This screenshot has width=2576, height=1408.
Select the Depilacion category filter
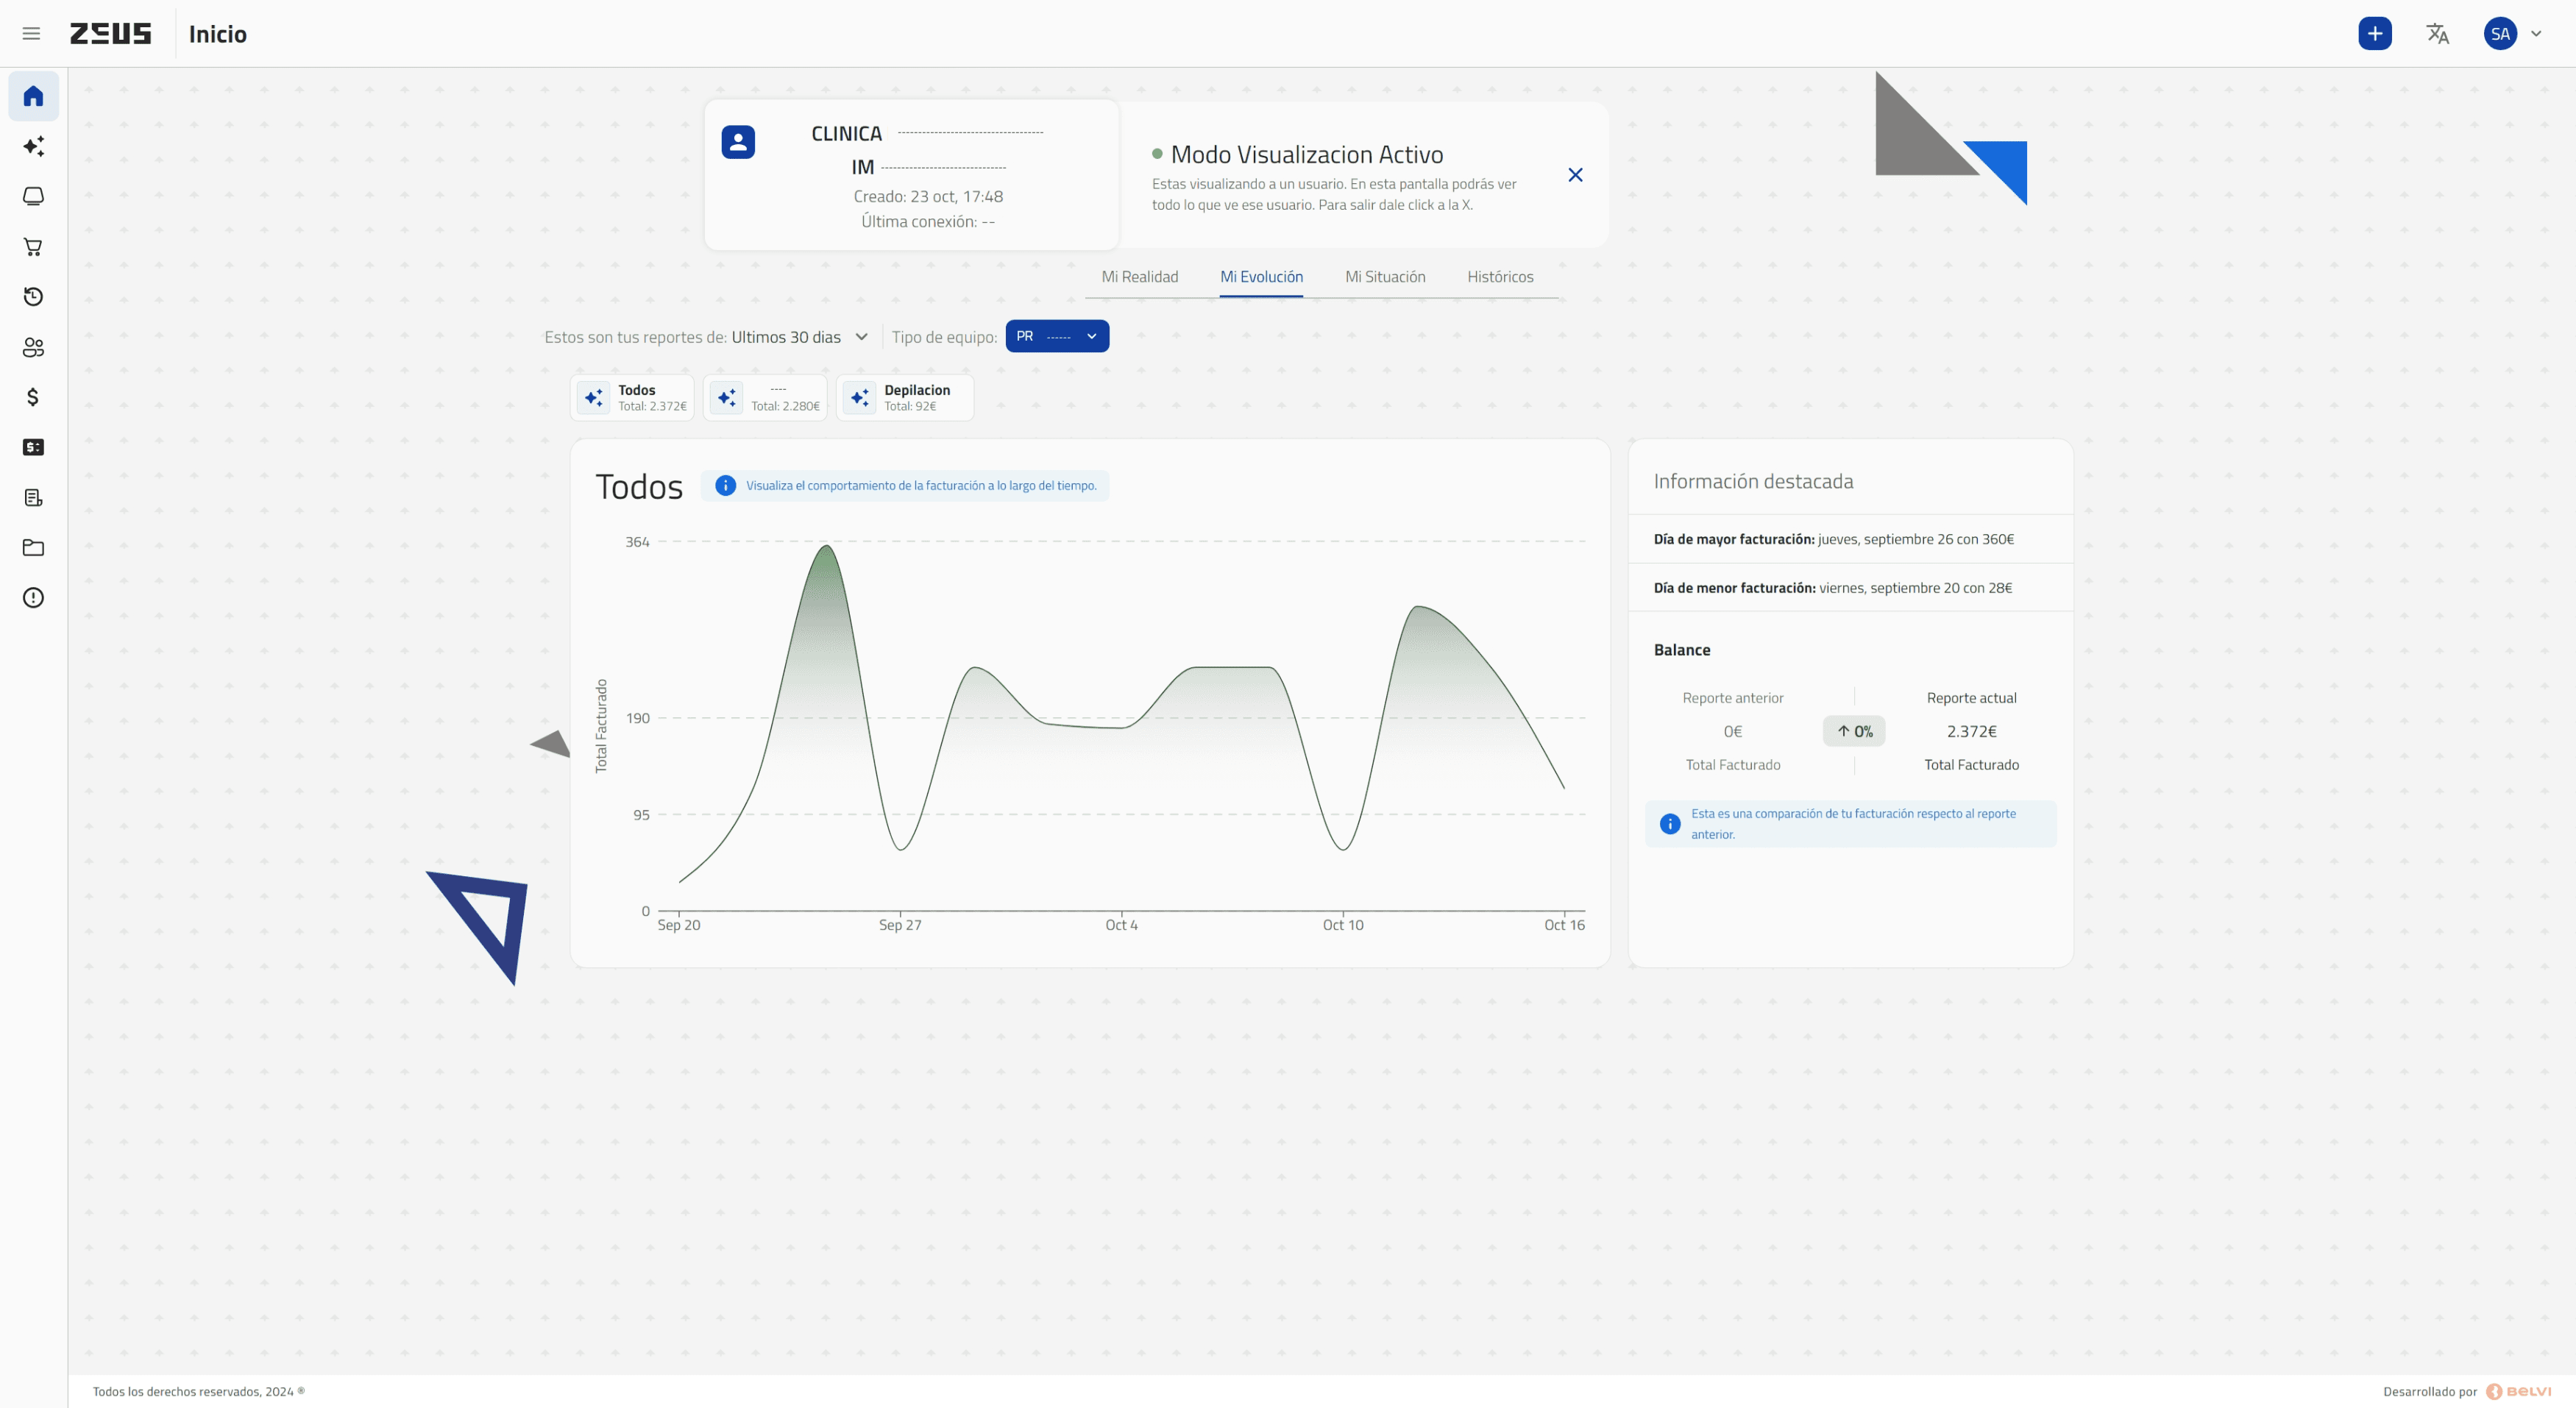click(905, 398)
